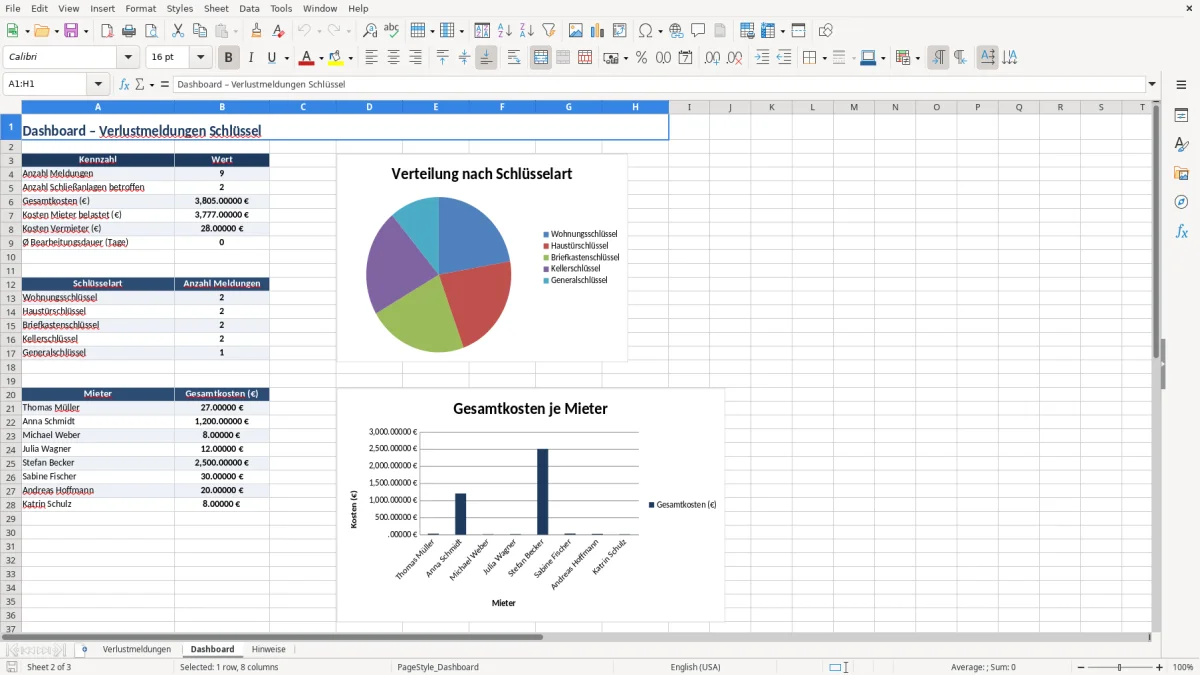This screenshot has width=1200, height=675.
Task: Toggle Wrap Text
Action: pos(514,58)
